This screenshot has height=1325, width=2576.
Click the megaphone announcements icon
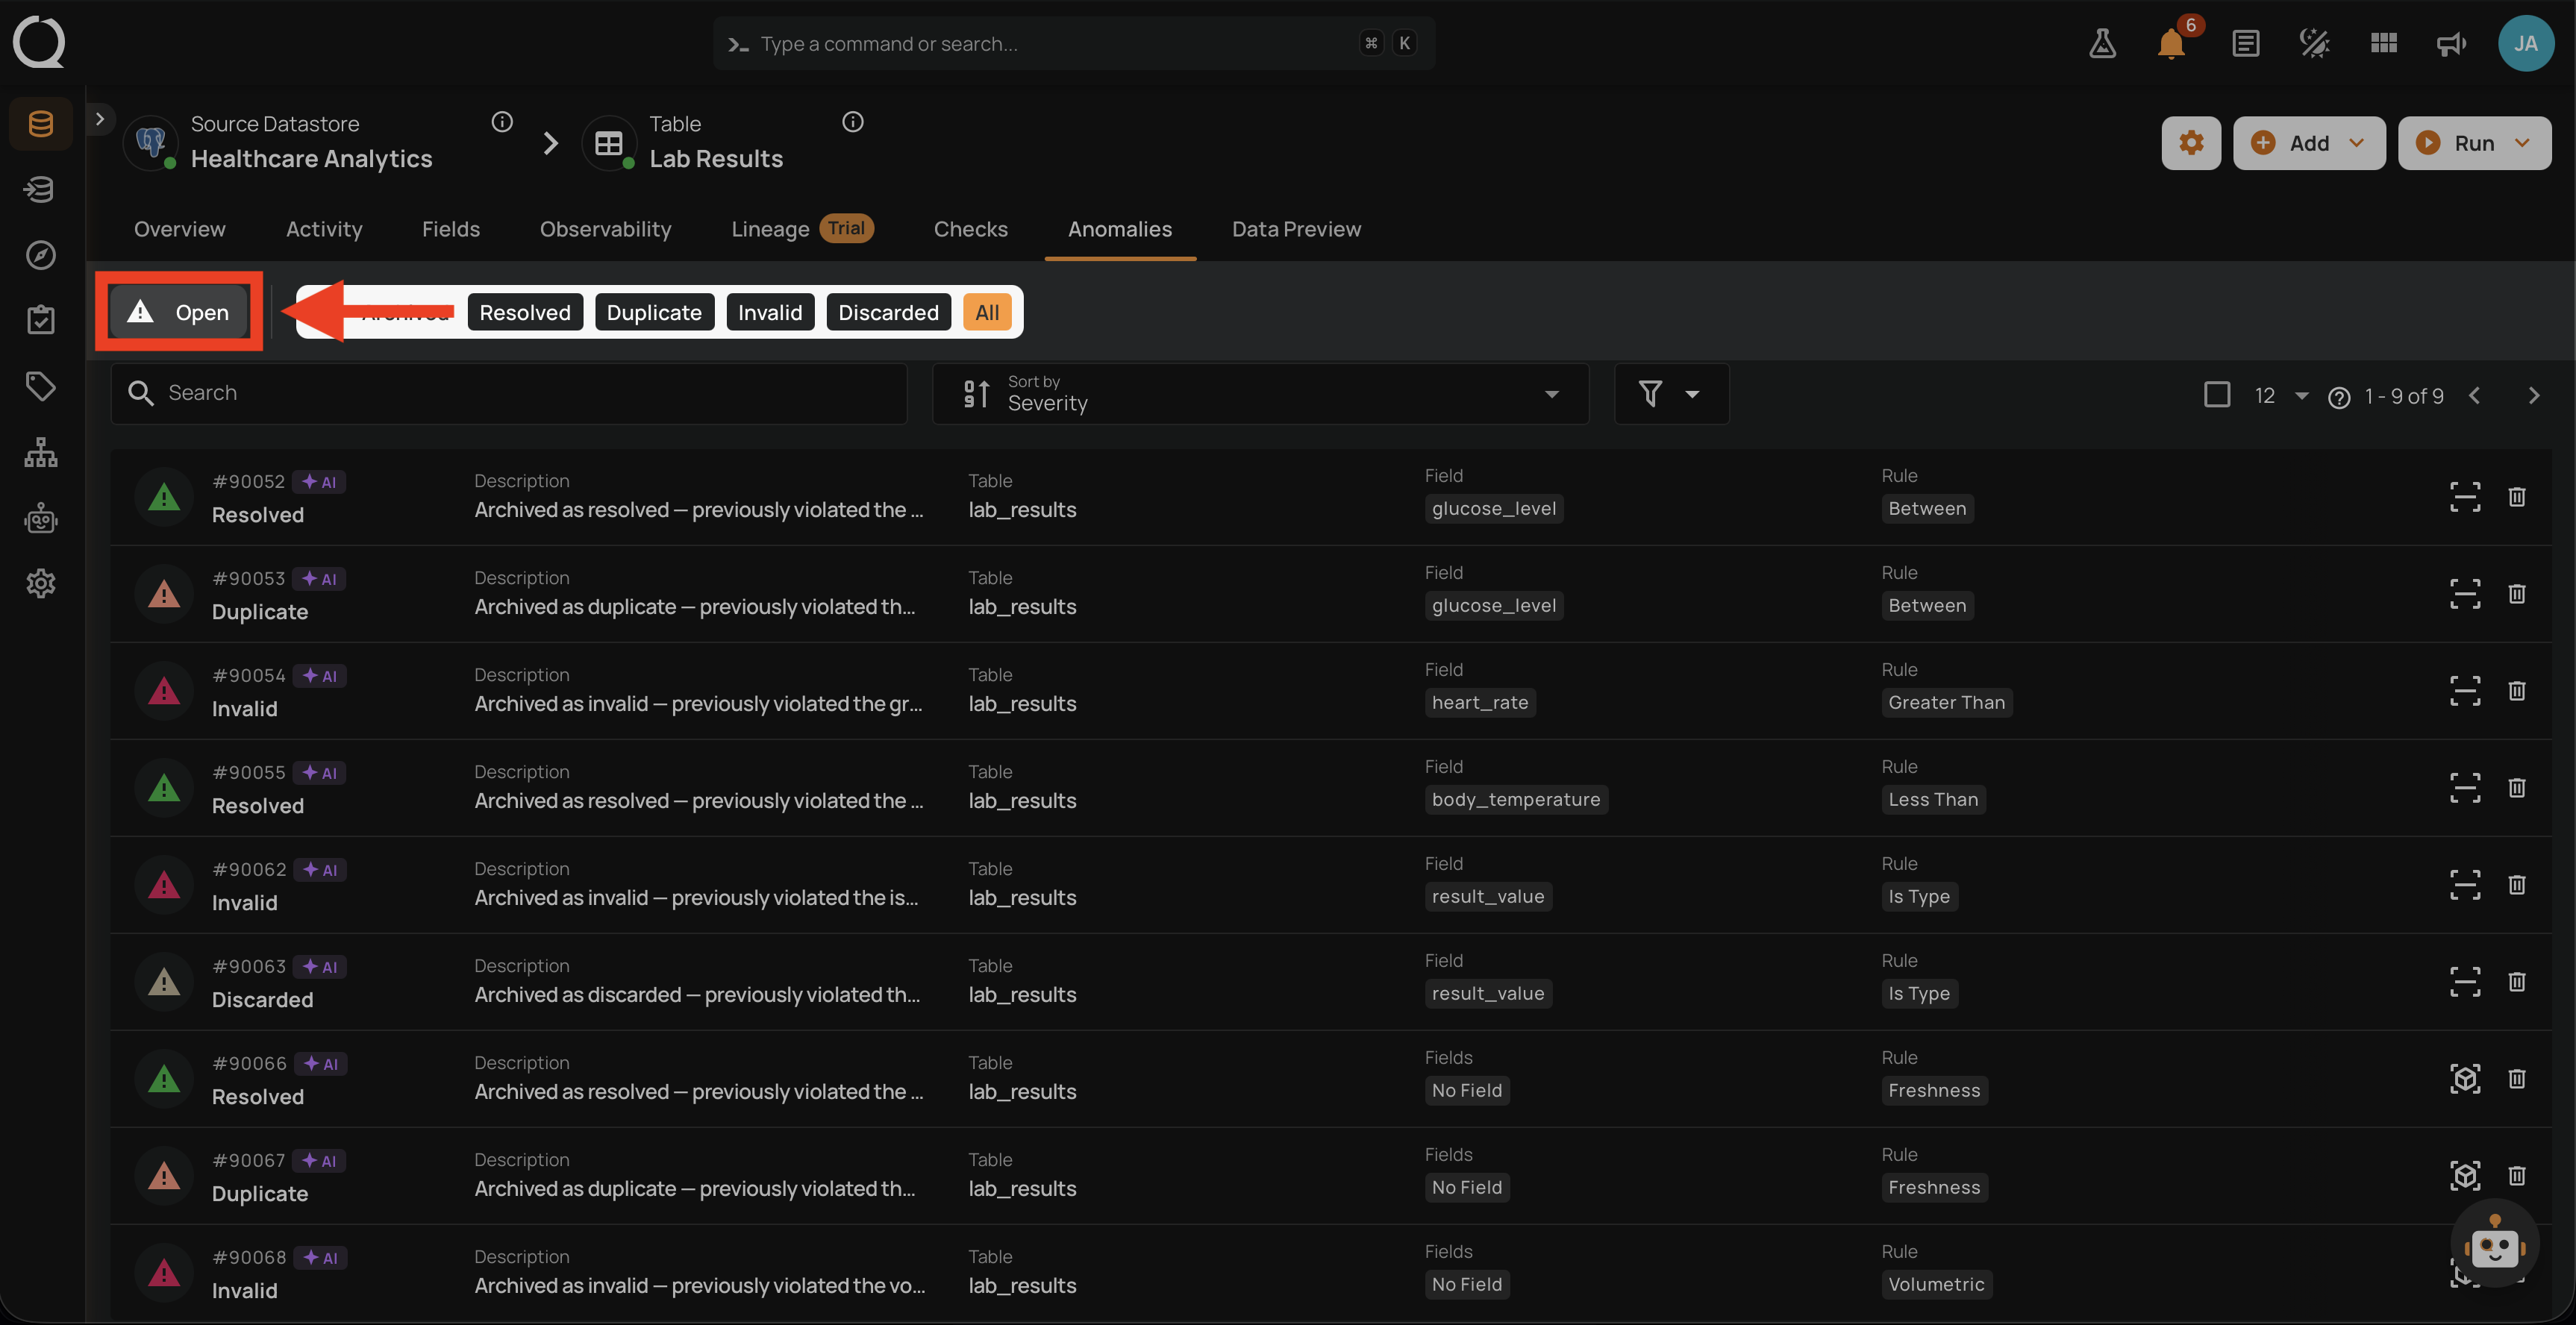point(2451,43)
